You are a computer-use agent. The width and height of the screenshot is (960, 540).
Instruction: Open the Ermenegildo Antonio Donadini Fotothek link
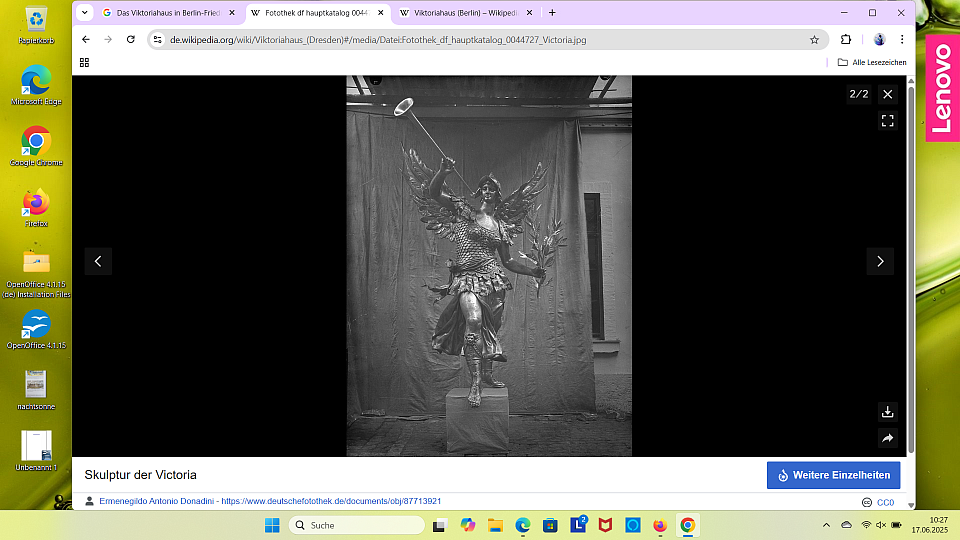pyautogui.click(x=270, y=501)
